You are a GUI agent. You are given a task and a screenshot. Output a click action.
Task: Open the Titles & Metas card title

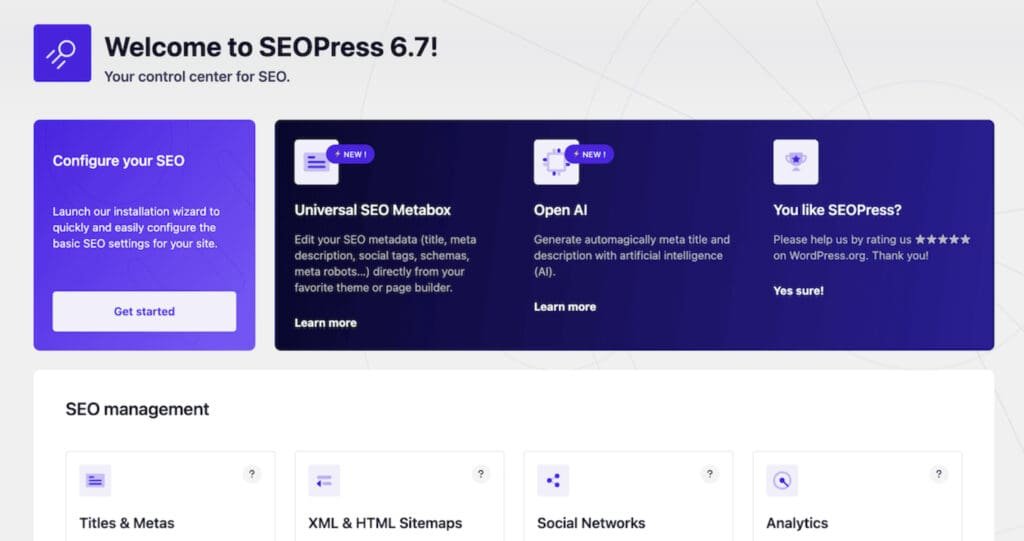127,523
